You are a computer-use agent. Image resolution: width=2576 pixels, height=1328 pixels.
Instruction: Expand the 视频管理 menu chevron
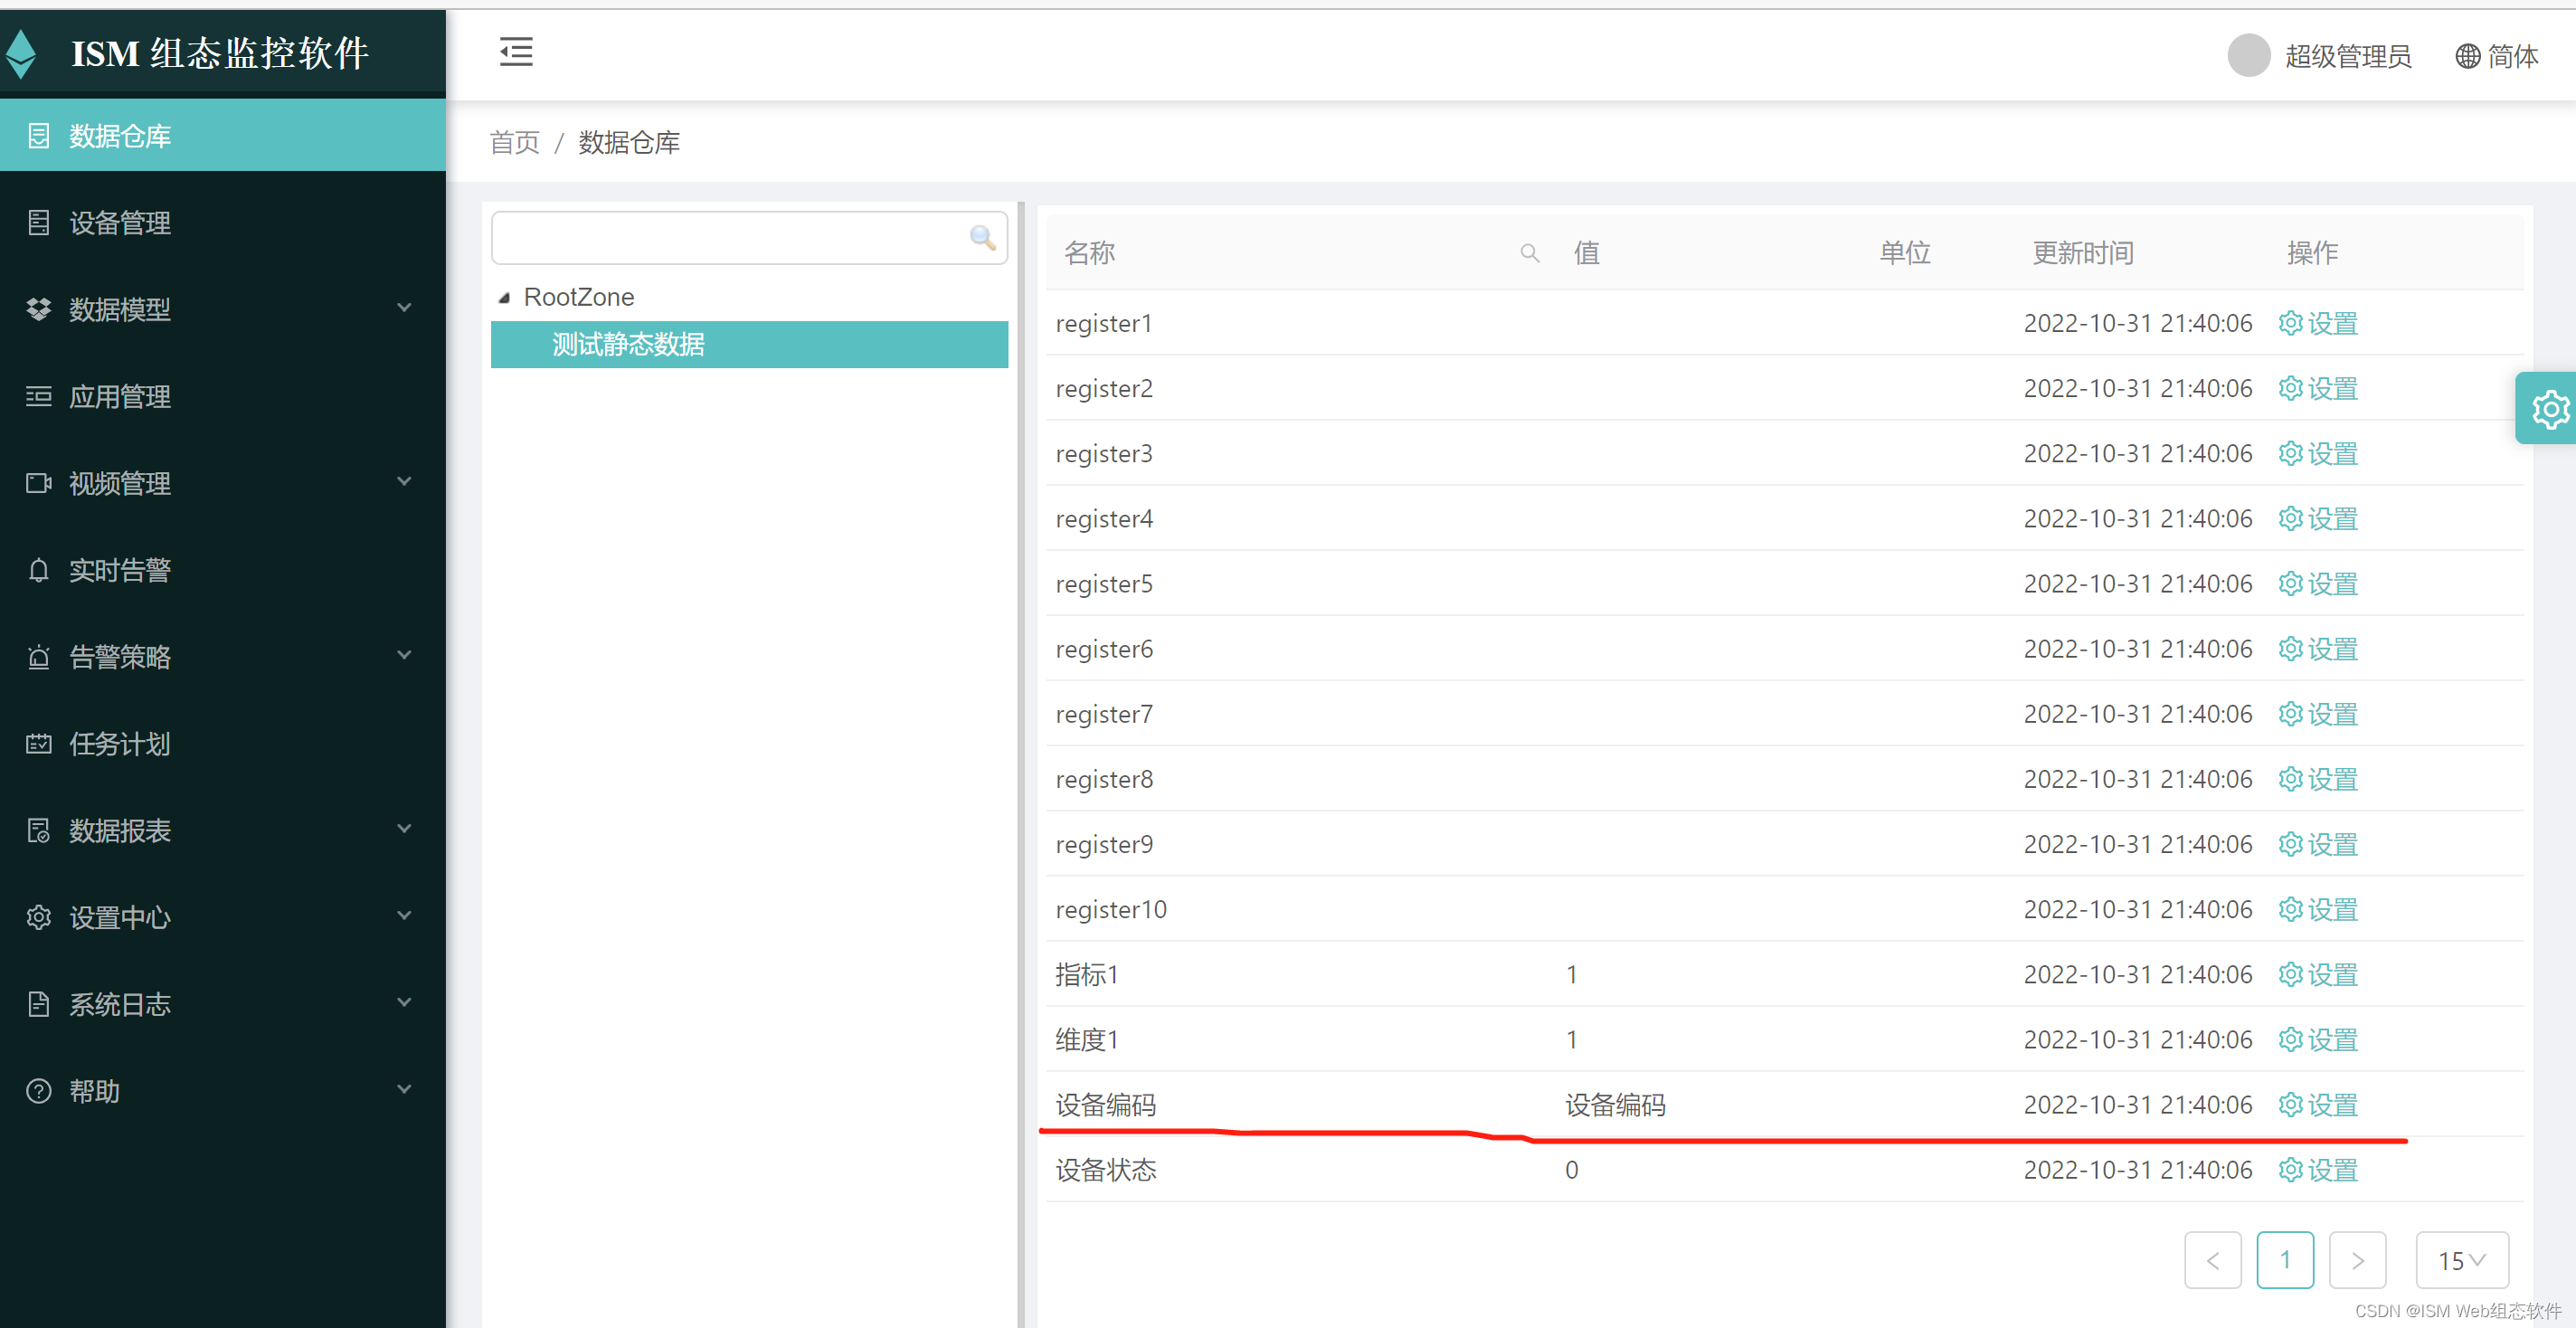(x=404, y=482)
